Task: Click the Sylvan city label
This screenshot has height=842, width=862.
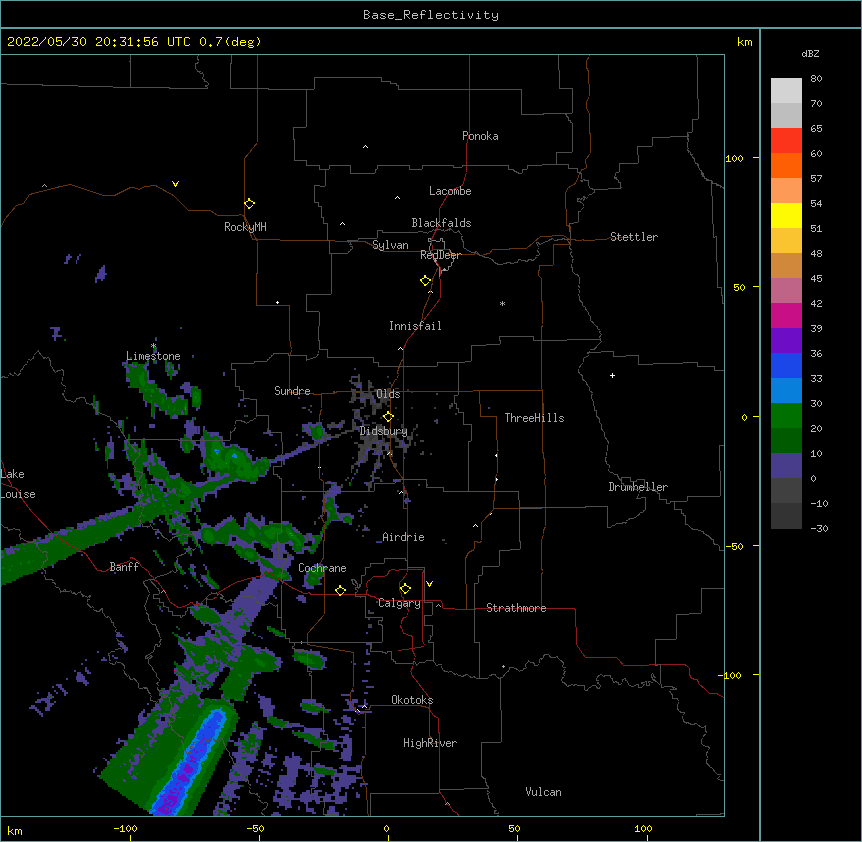Action: [390, 245]
